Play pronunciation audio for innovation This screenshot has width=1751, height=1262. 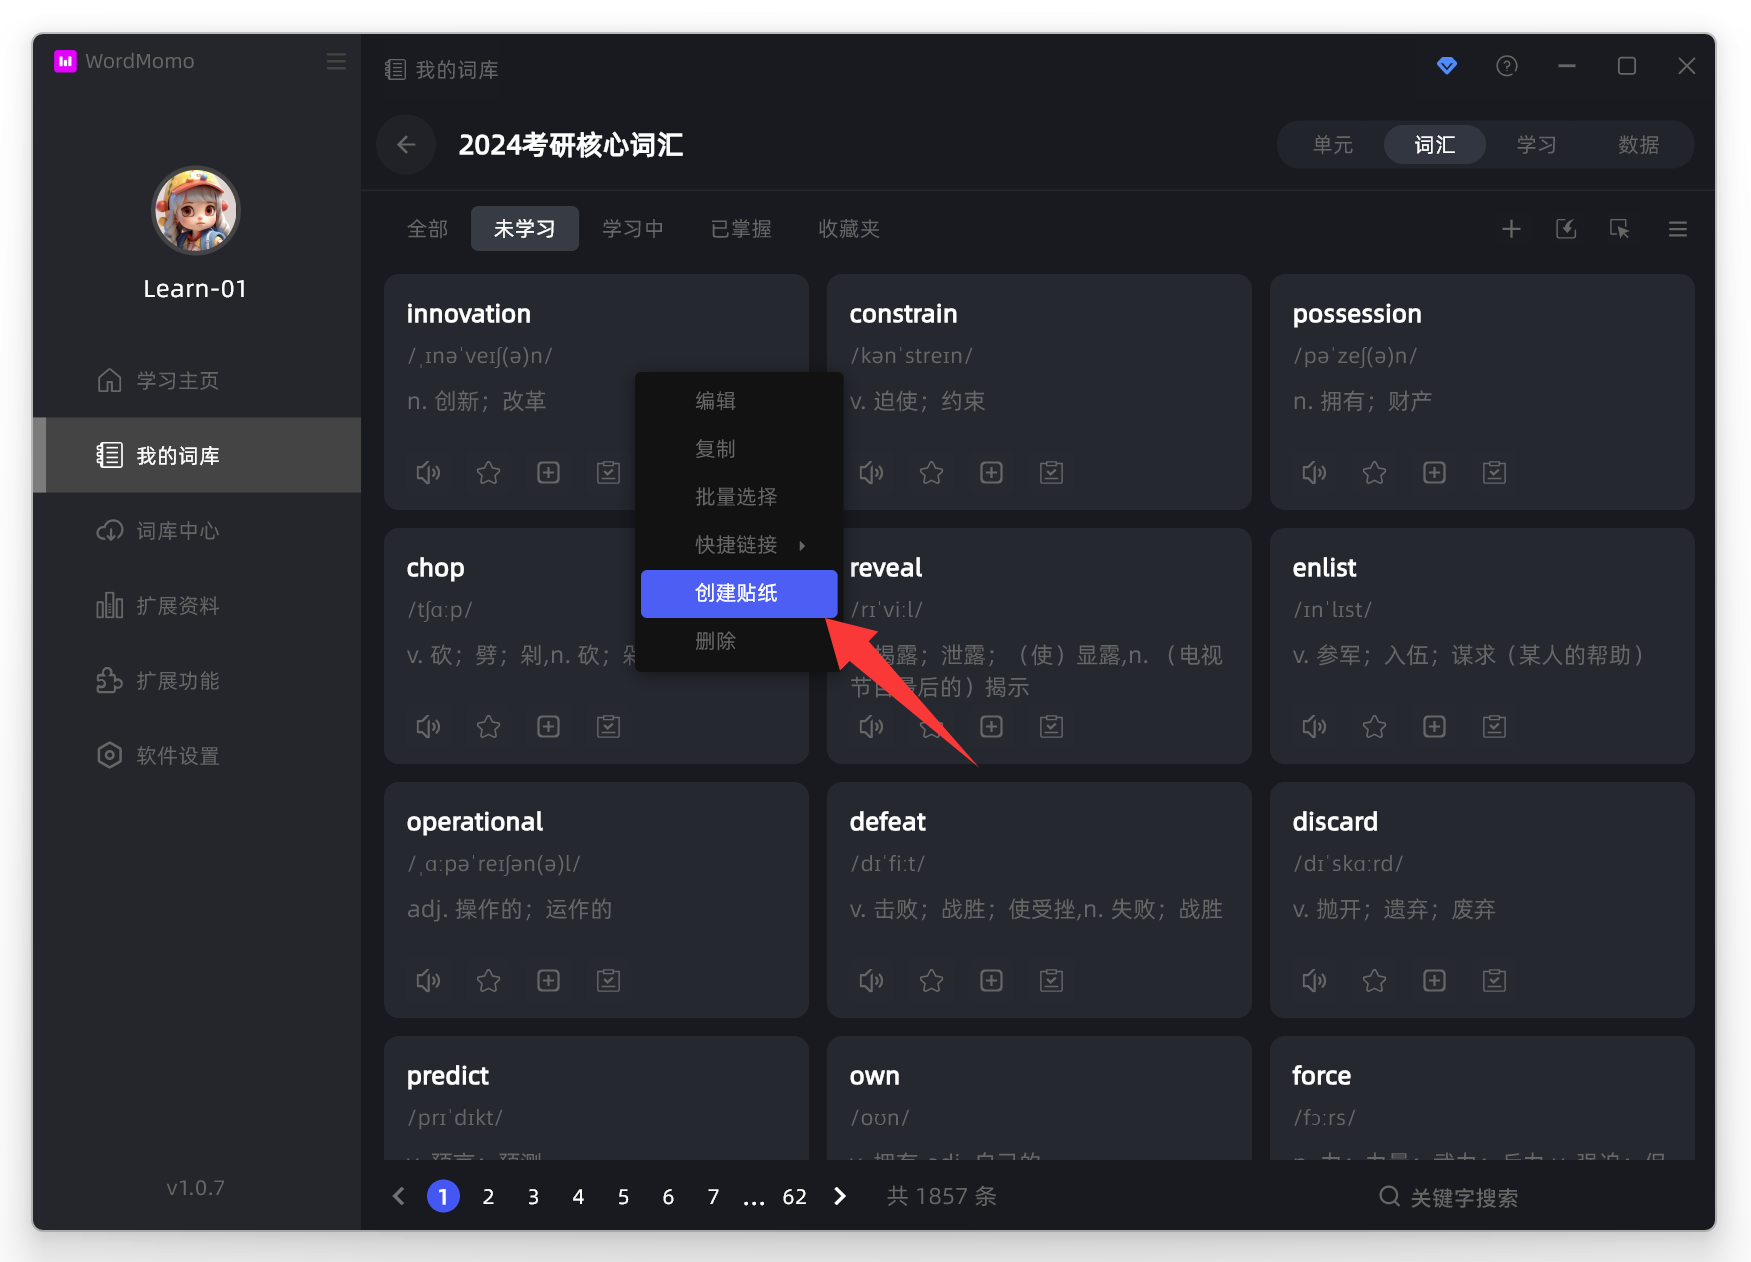[428, 473]
